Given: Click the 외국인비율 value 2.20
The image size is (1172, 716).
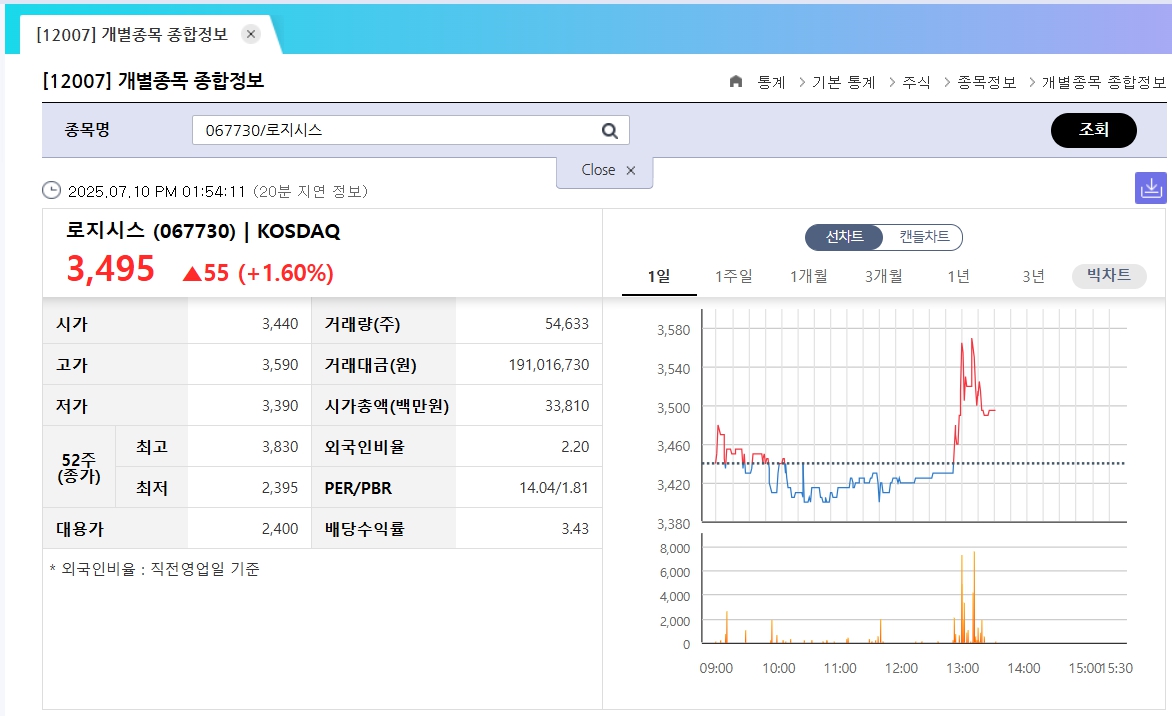Looking at the screenshot, I should 575,447.
